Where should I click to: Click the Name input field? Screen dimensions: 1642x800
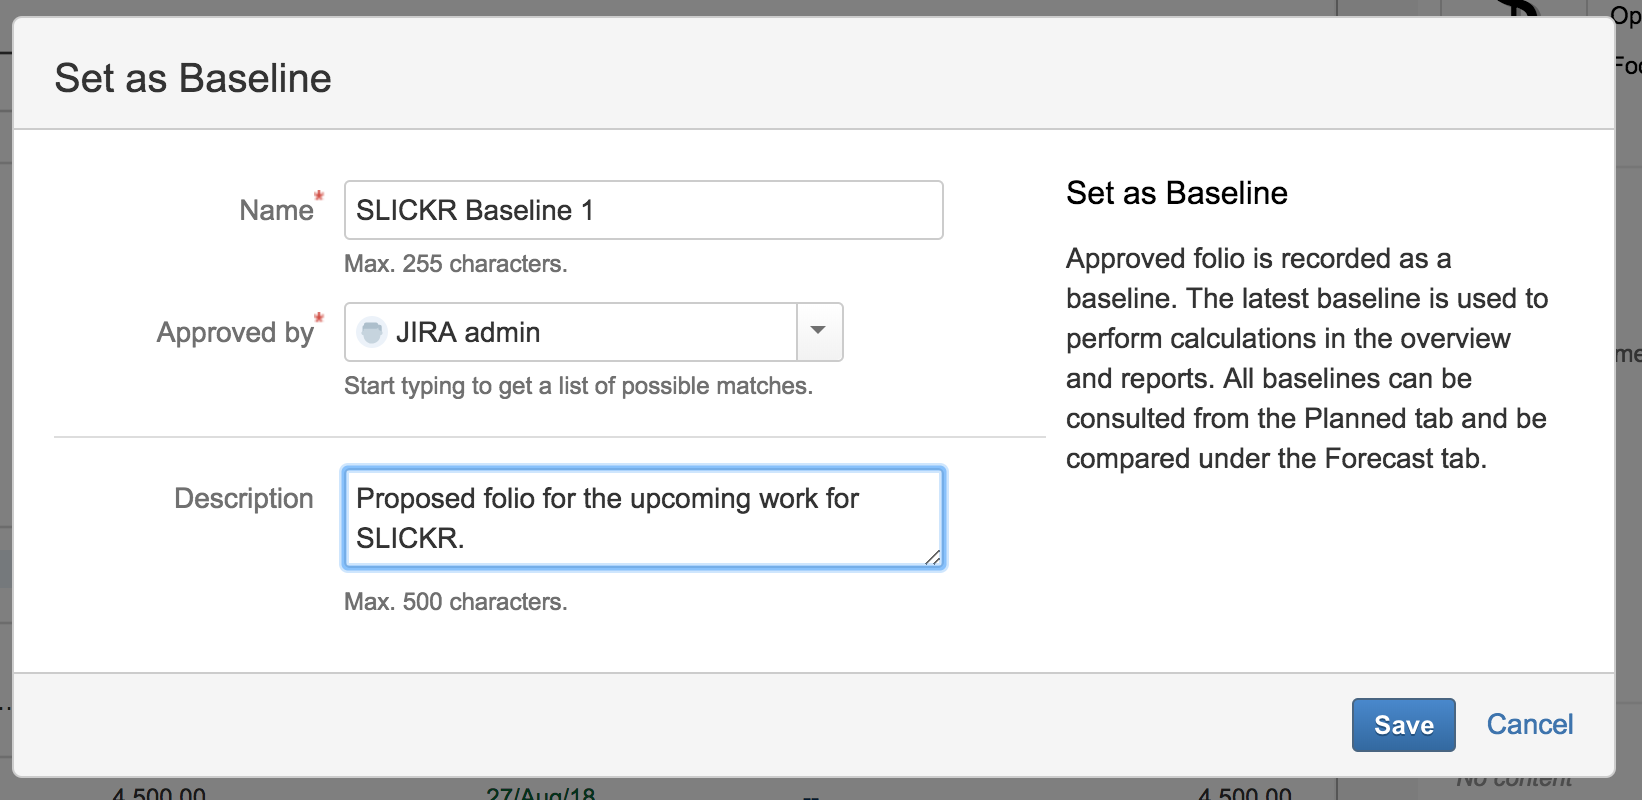643,210
